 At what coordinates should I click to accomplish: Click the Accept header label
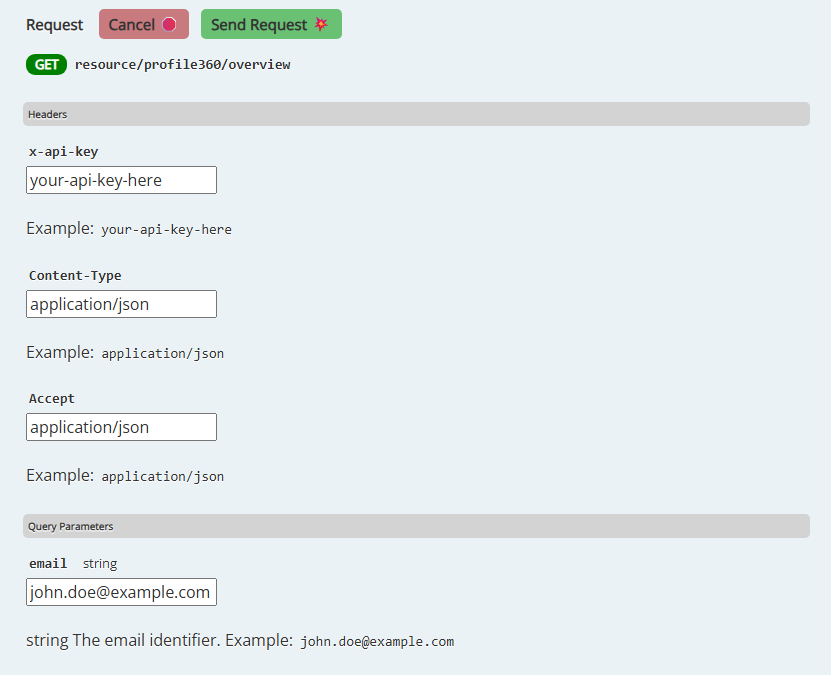coord(52,399)
